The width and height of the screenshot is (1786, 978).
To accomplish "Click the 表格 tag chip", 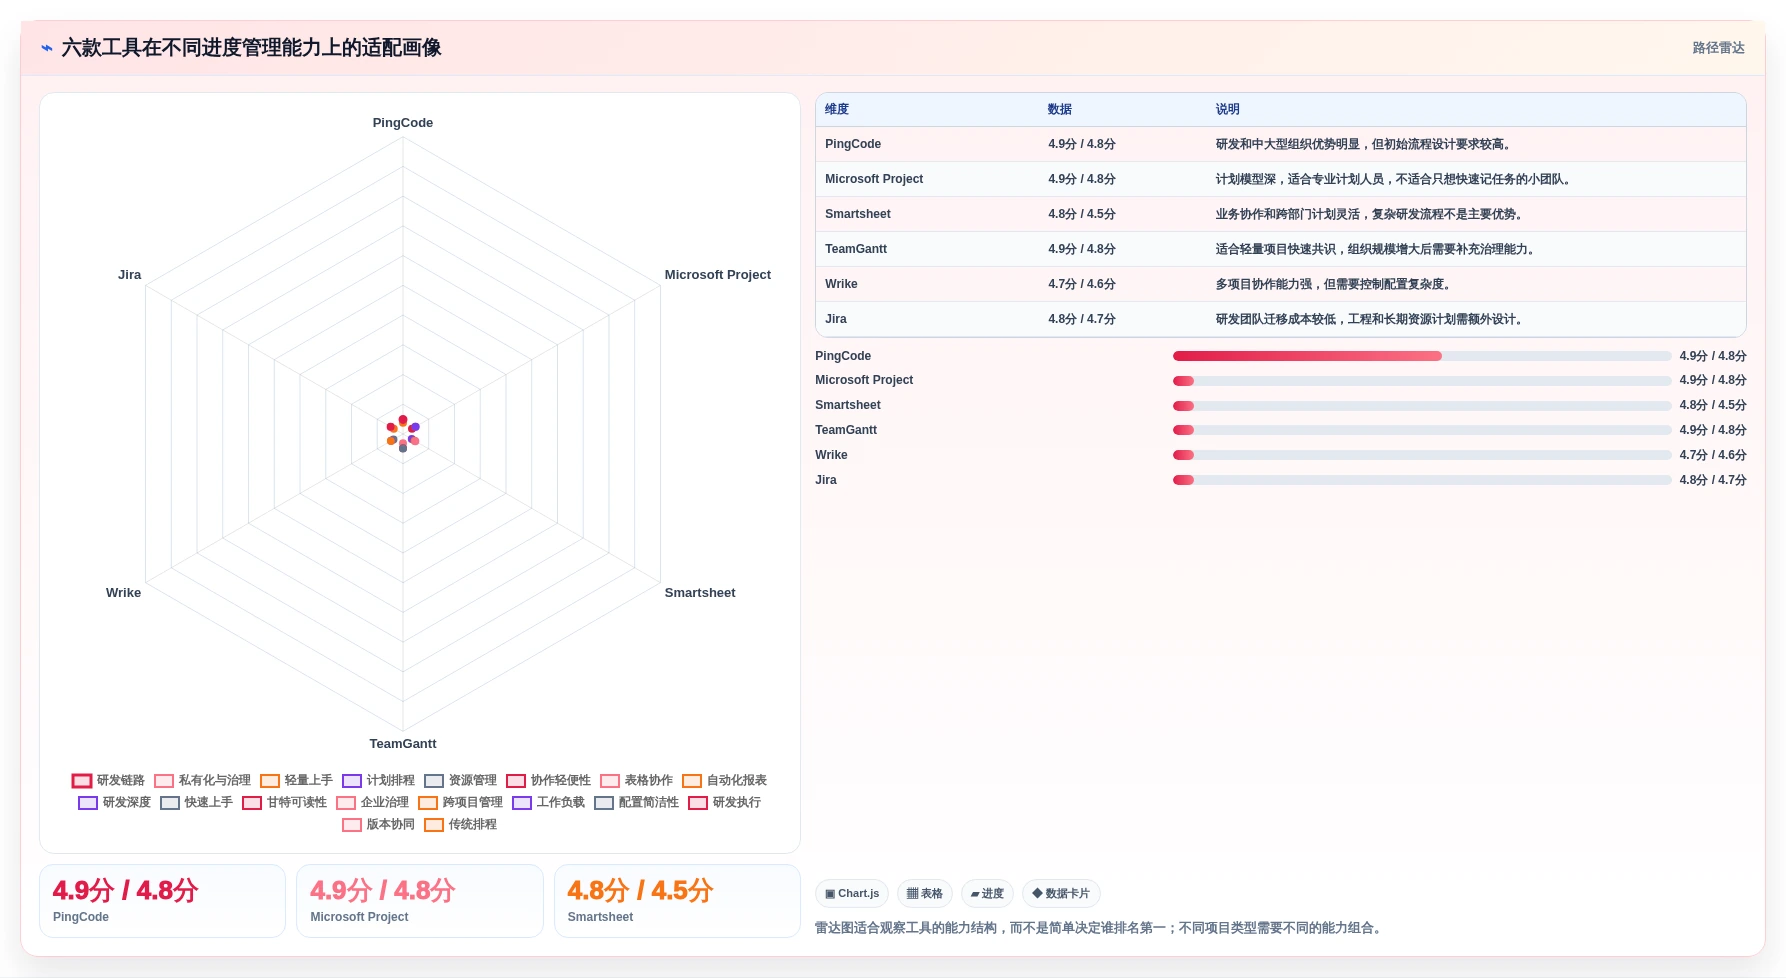I will point(924,893).
